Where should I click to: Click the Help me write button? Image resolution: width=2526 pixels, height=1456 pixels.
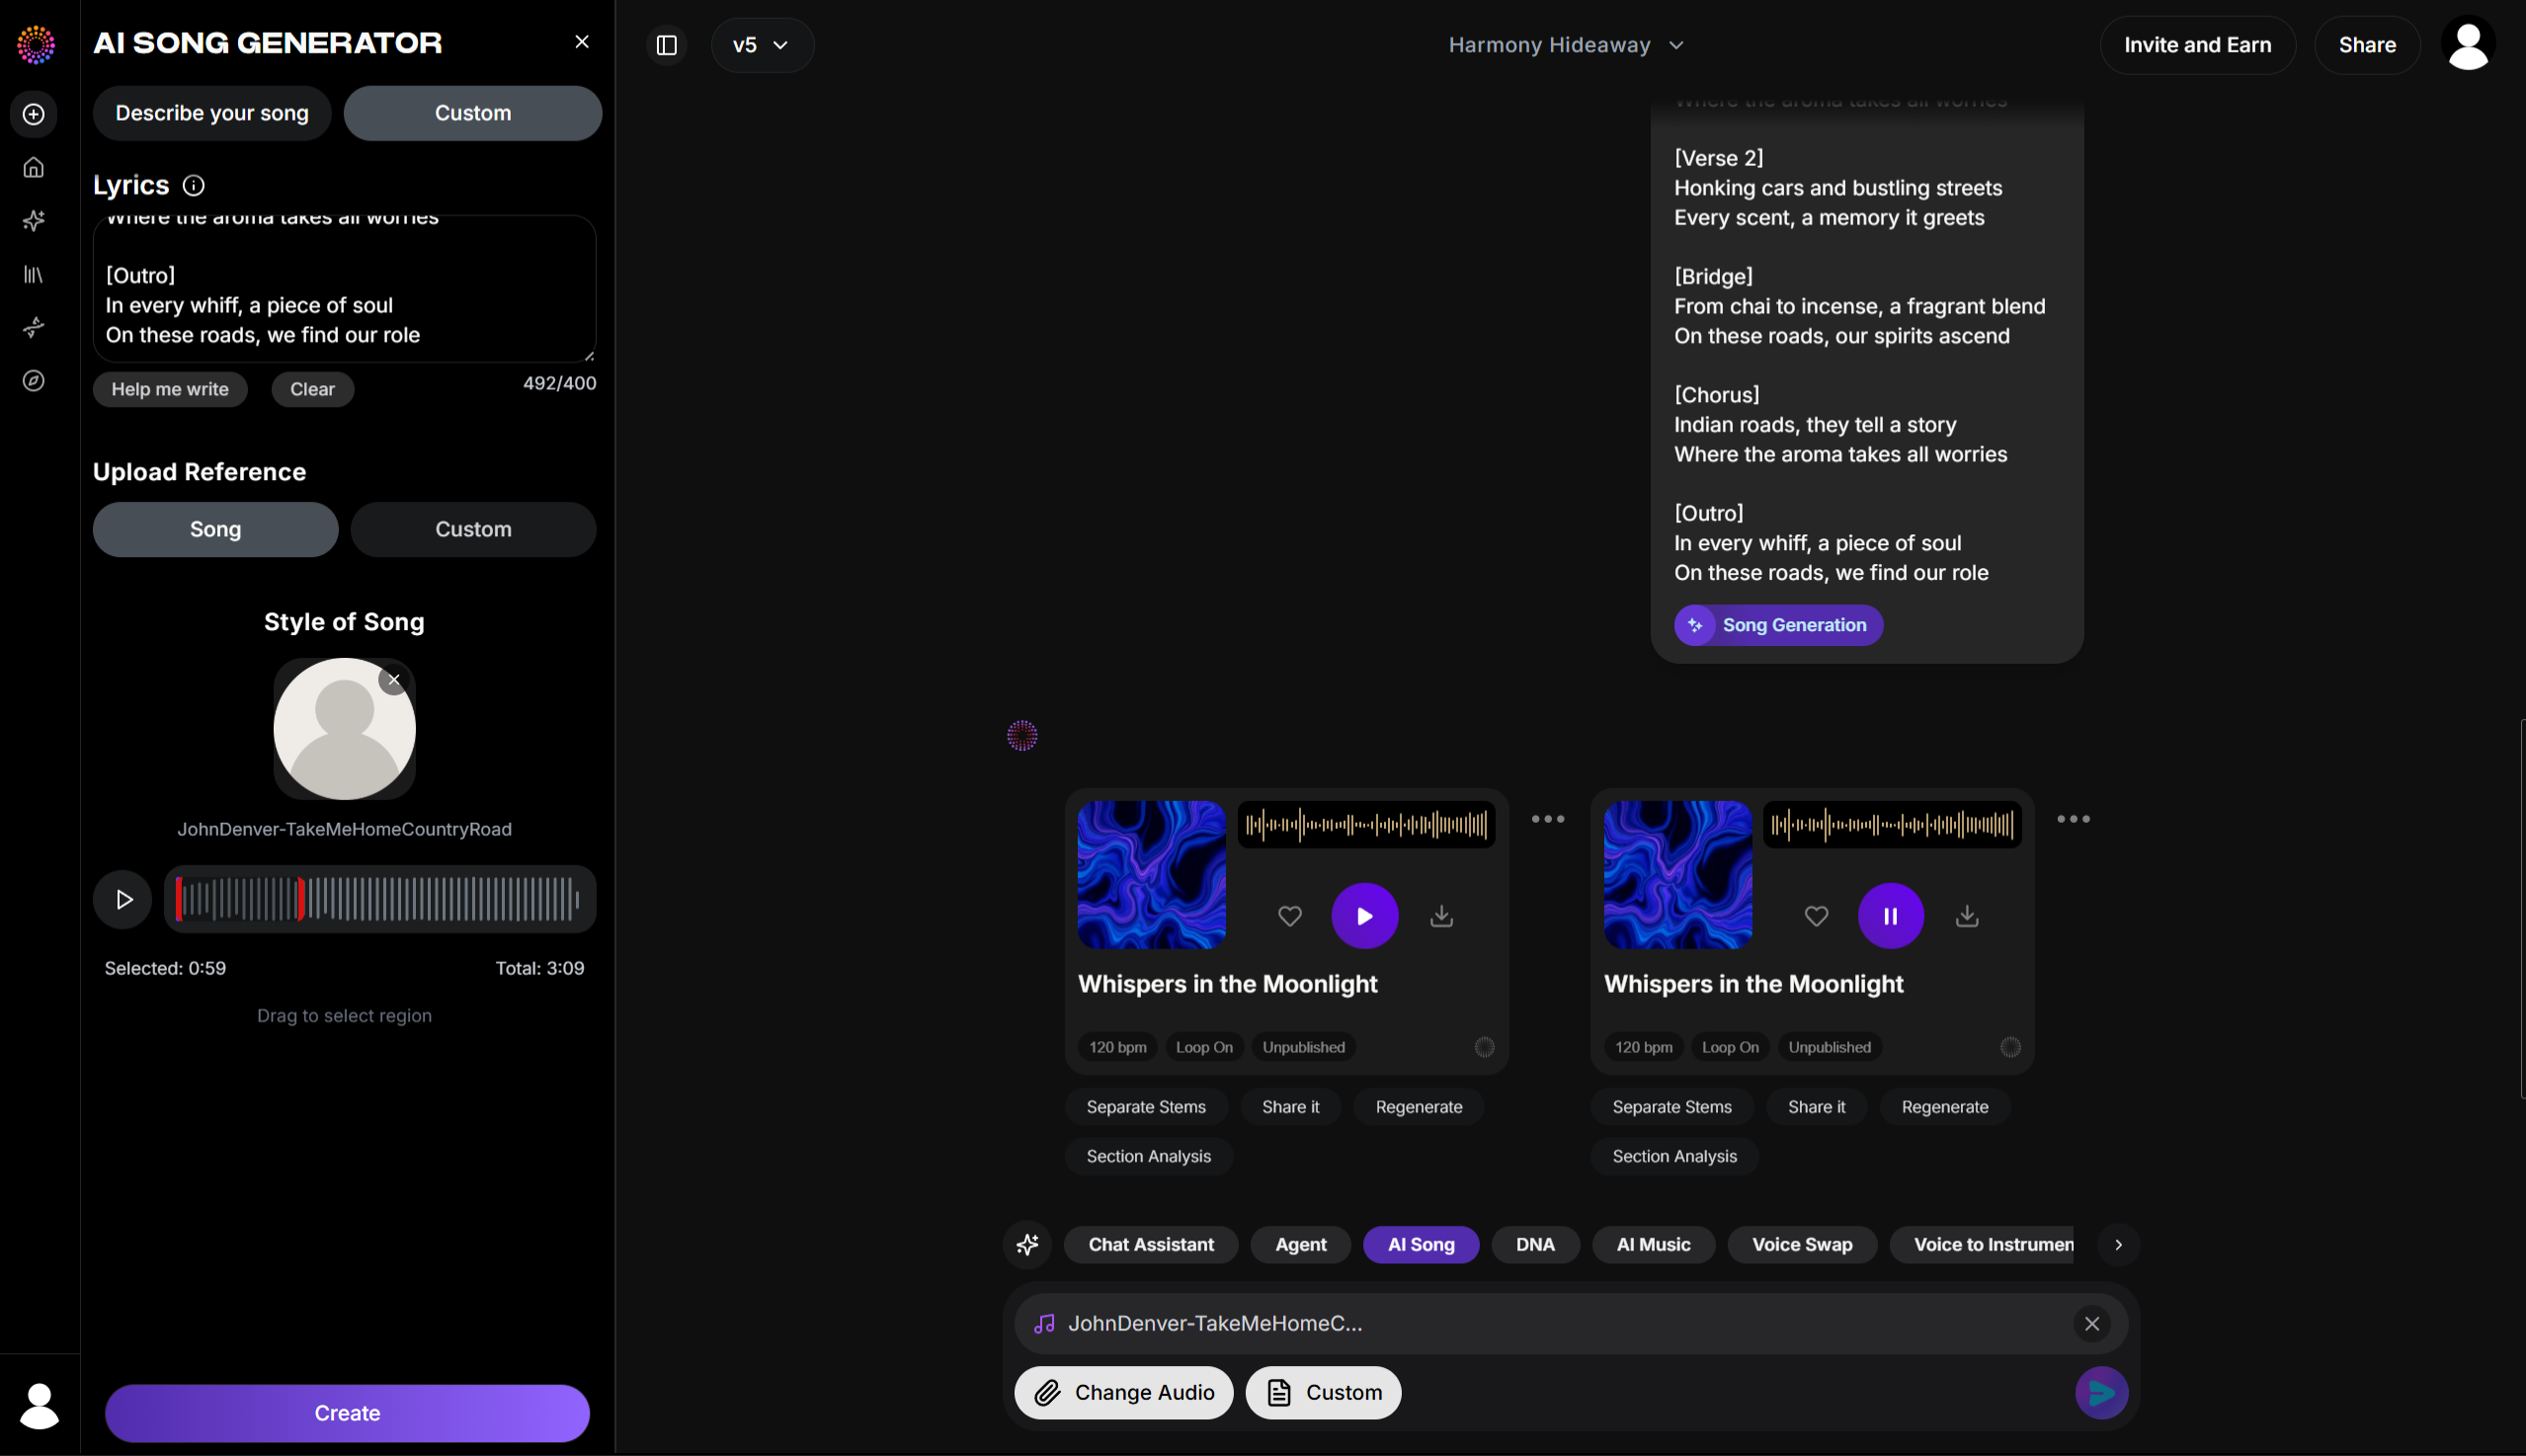click(170, 389)
